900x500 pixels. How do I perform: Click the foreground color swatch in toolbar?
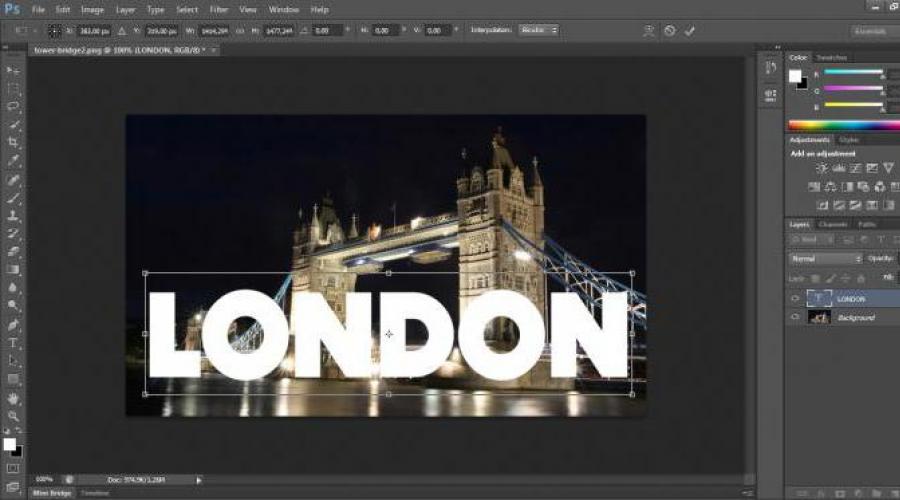coord(9,444)
